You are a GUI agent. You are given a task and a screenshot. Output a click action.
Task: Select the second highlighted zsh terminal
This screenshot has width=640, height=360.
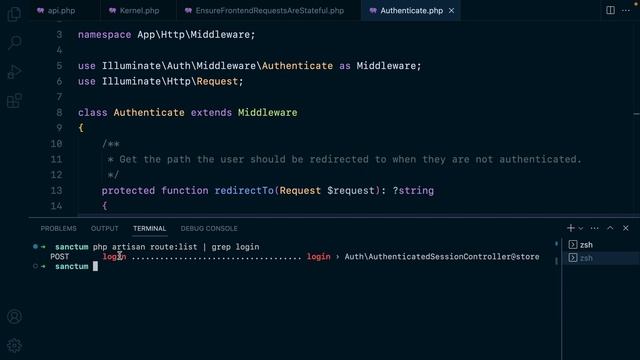[600, 258]
